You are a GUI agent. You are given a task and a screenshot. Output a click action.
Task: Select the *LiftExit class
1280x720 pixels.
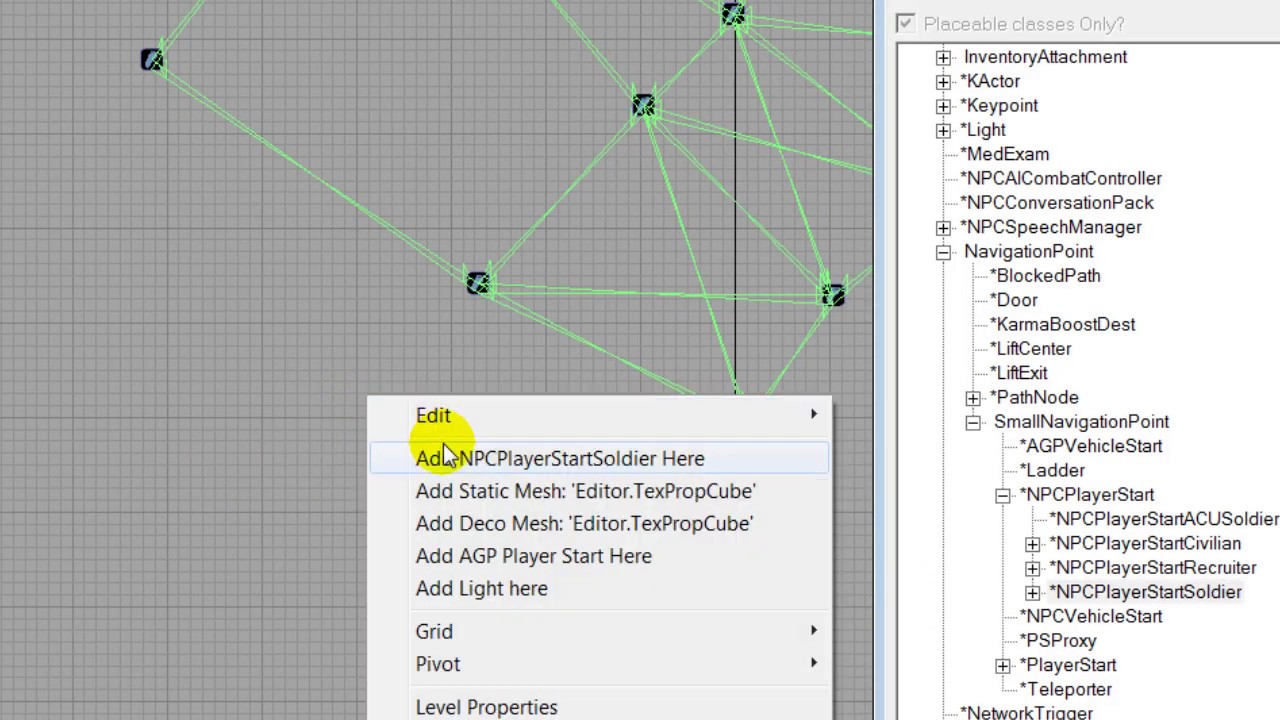pyautogui.click(x=1018, y=373)
